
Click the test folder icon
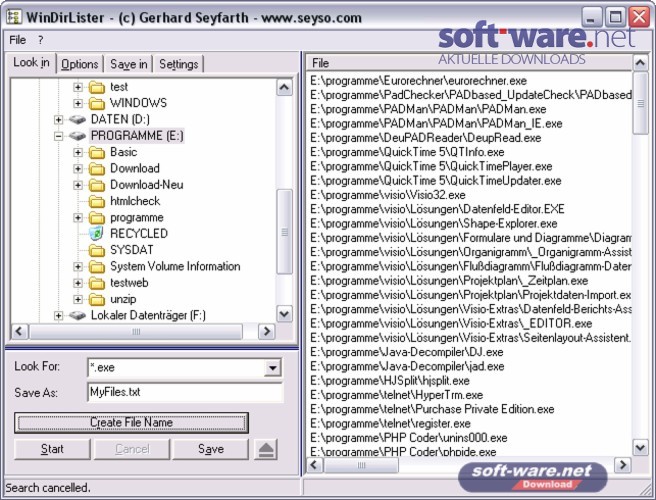97,87
